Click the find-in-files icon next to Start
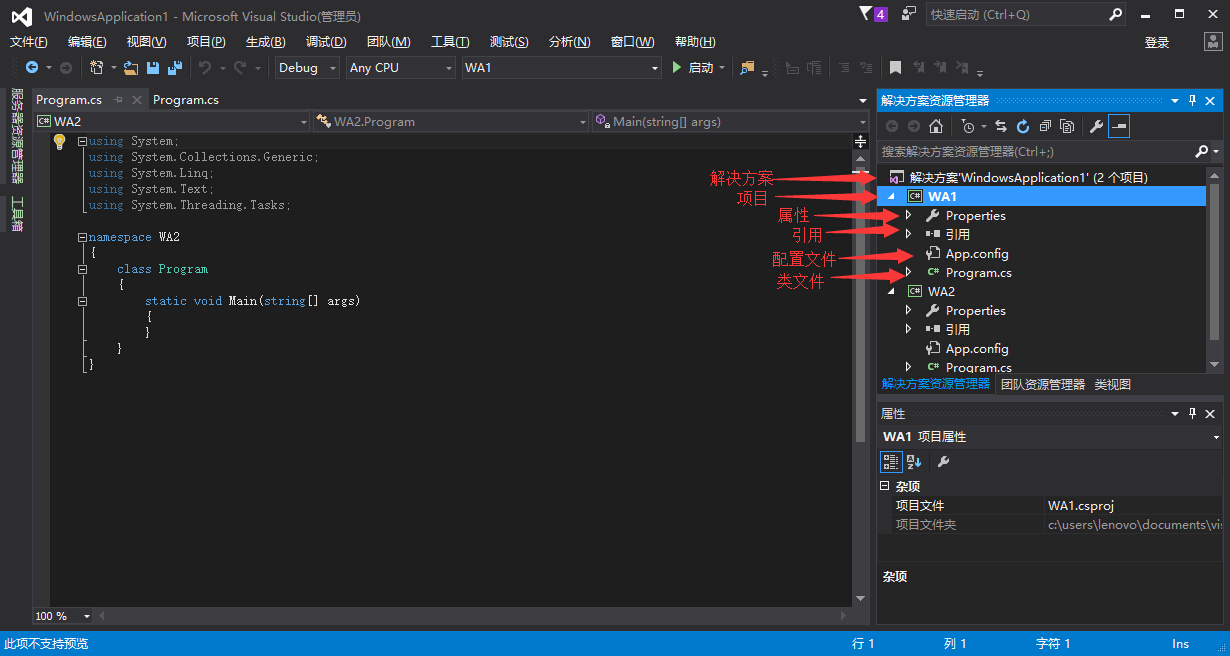This screenshot has width=1230, height=656. coord(747,68)
